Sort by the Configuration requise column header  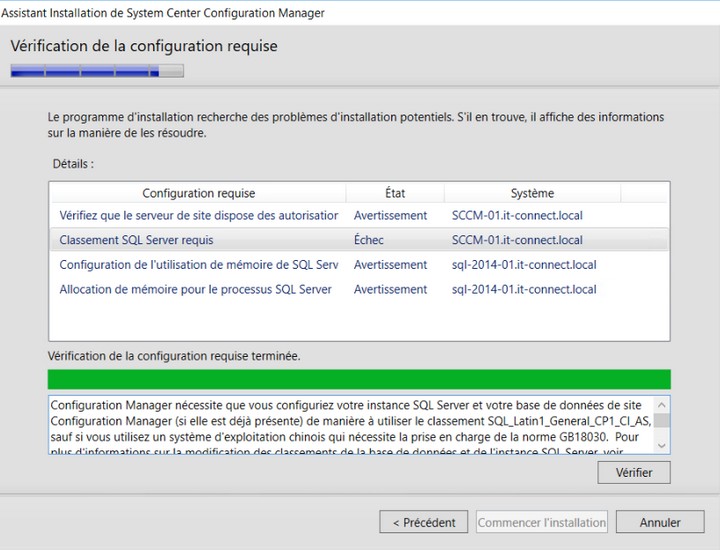coord(198,193)
